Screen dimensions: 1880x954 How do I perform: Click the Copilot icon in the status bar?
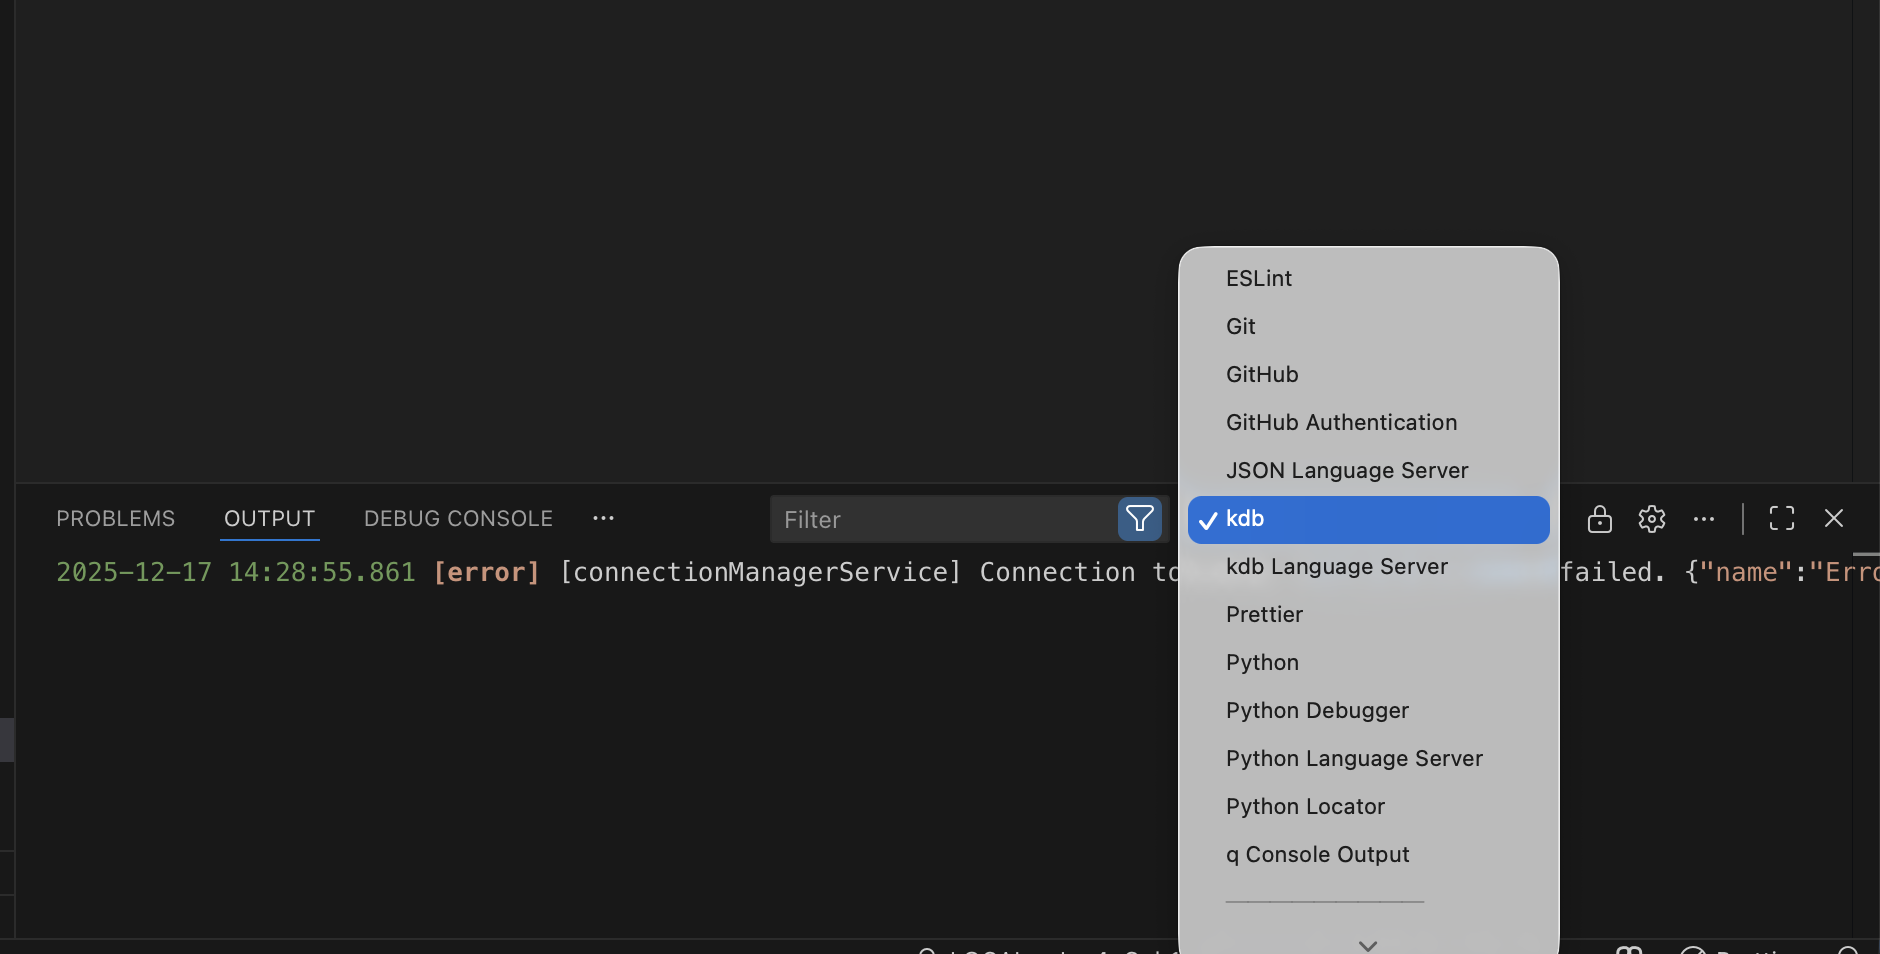(1630, 948)
